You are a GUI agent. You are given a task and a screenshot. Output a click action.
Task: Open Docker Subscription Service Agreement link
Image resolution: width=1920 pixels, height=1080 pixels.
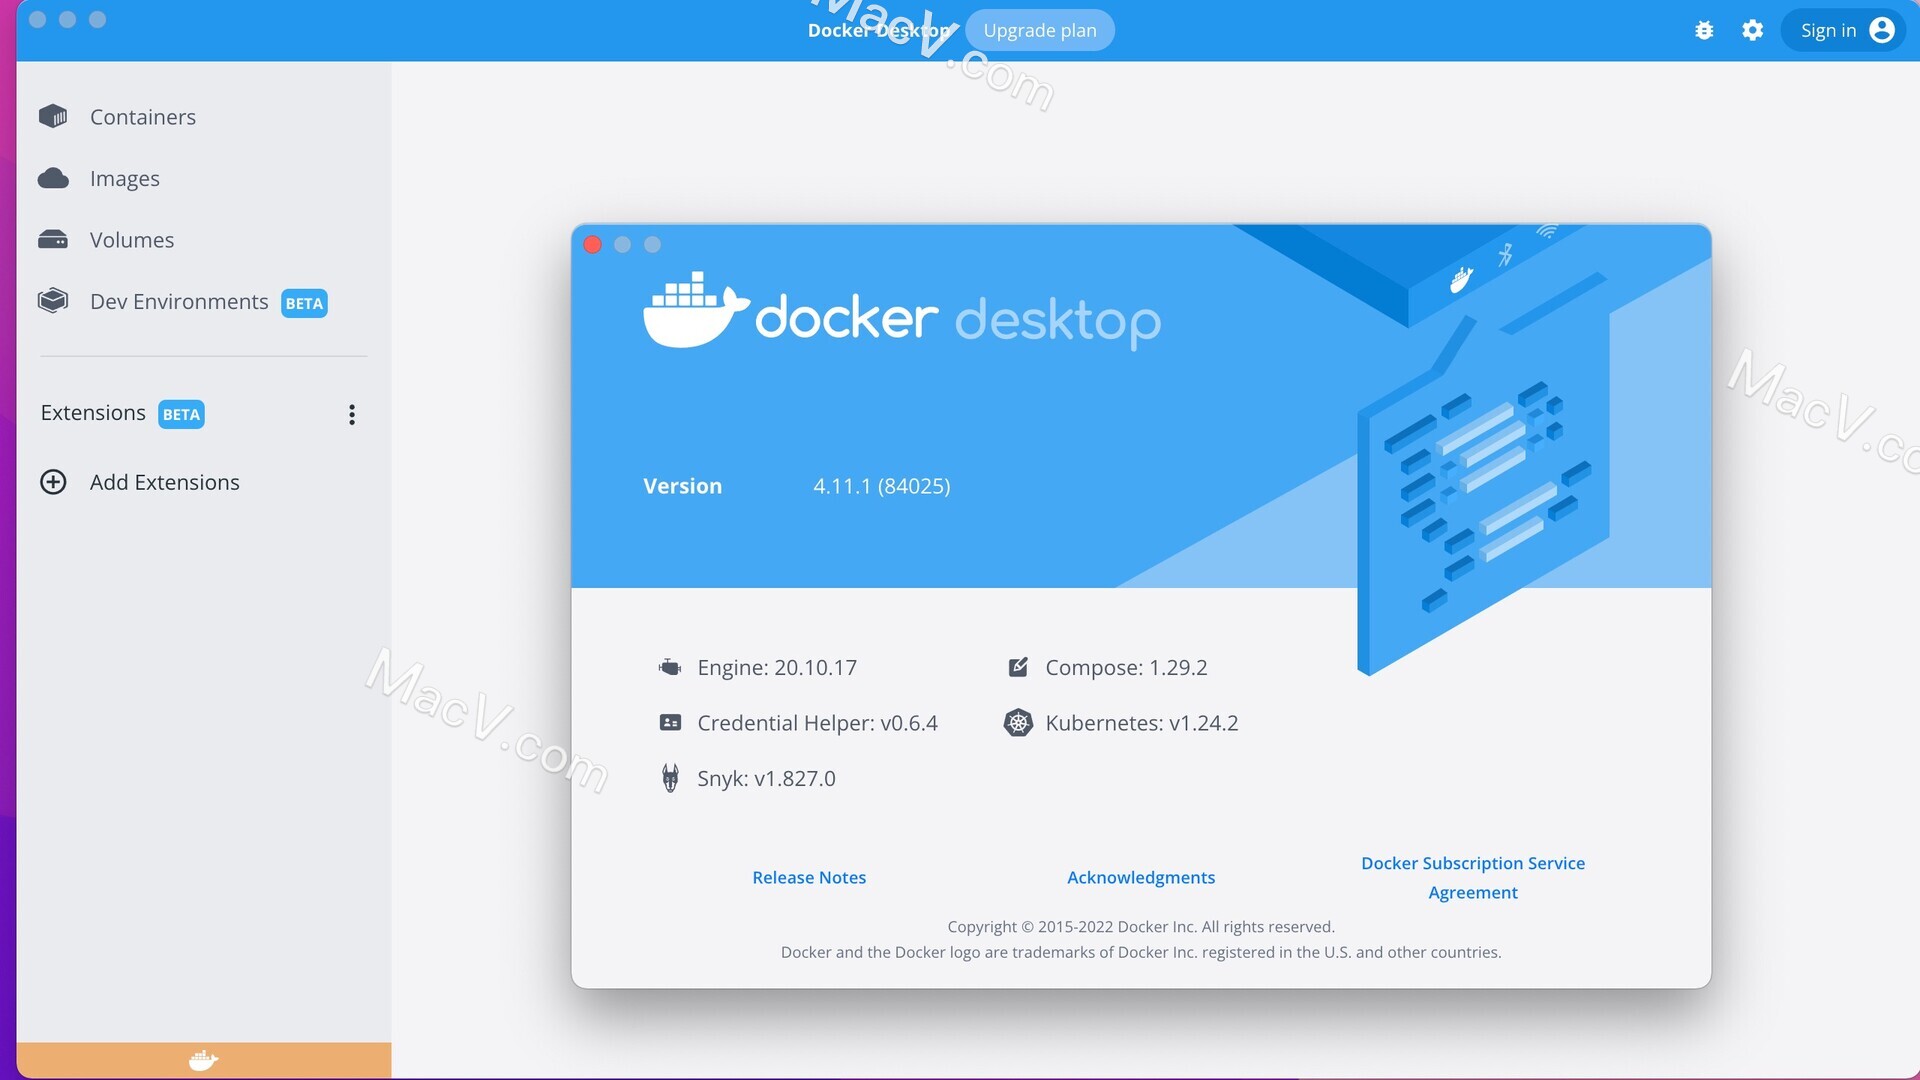coord(1473,877)
